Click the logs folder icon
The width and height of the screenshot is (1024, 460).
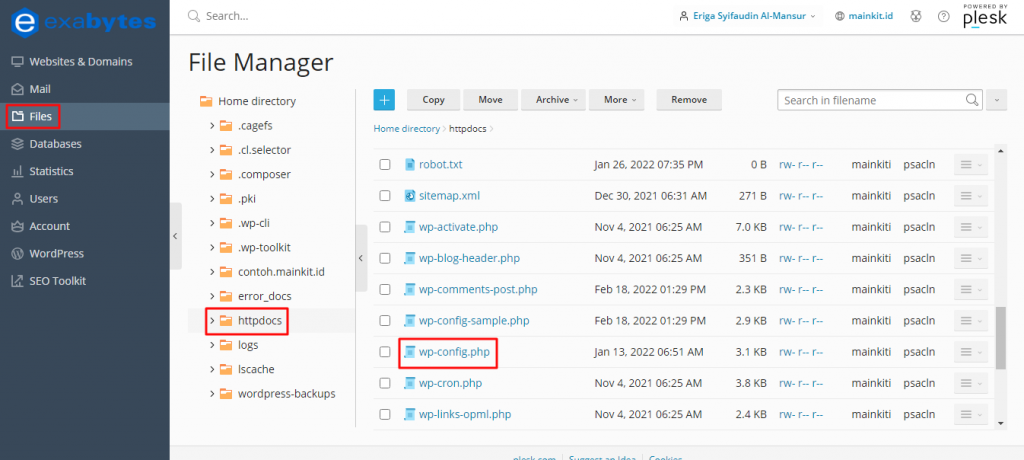pyautogui.click(x=226, y=345)
